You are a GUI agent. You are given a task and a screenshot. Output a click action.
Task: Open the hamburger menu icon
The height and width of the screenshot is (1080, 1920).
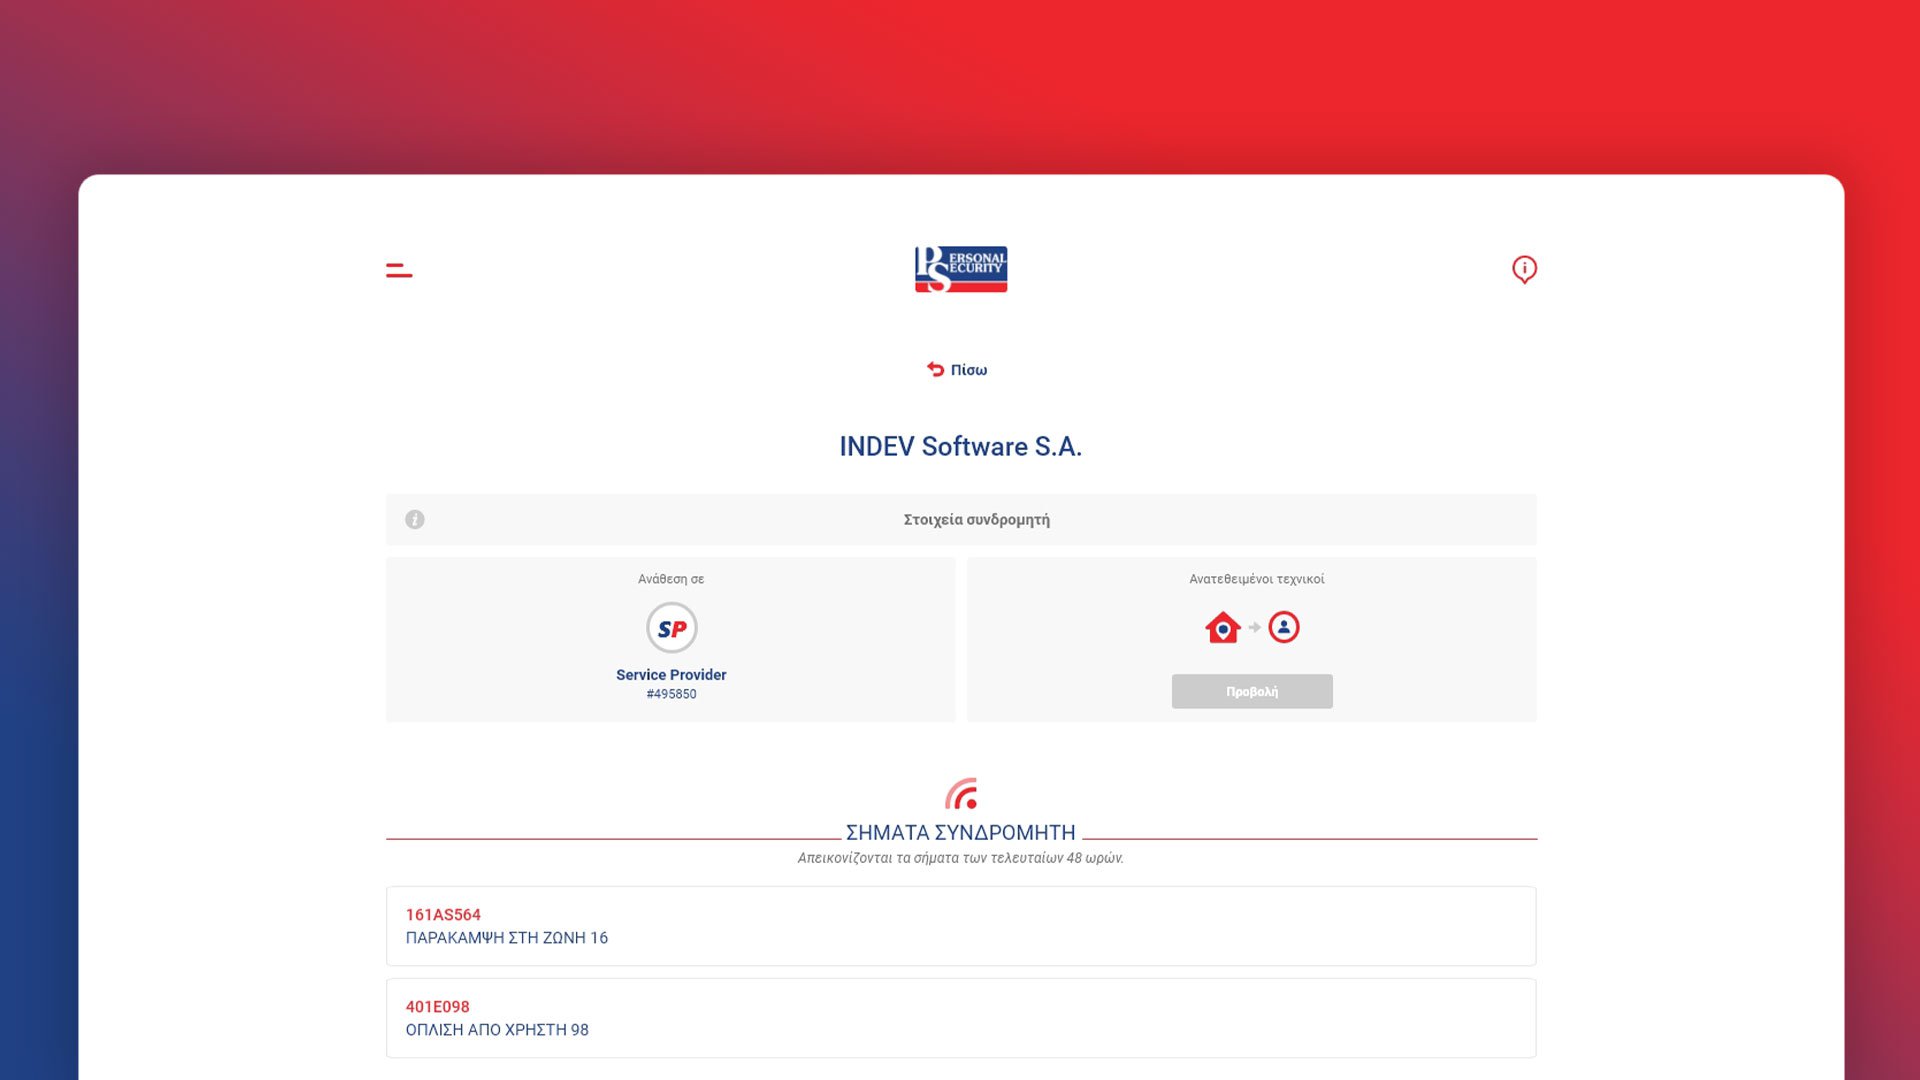[399, 270]
